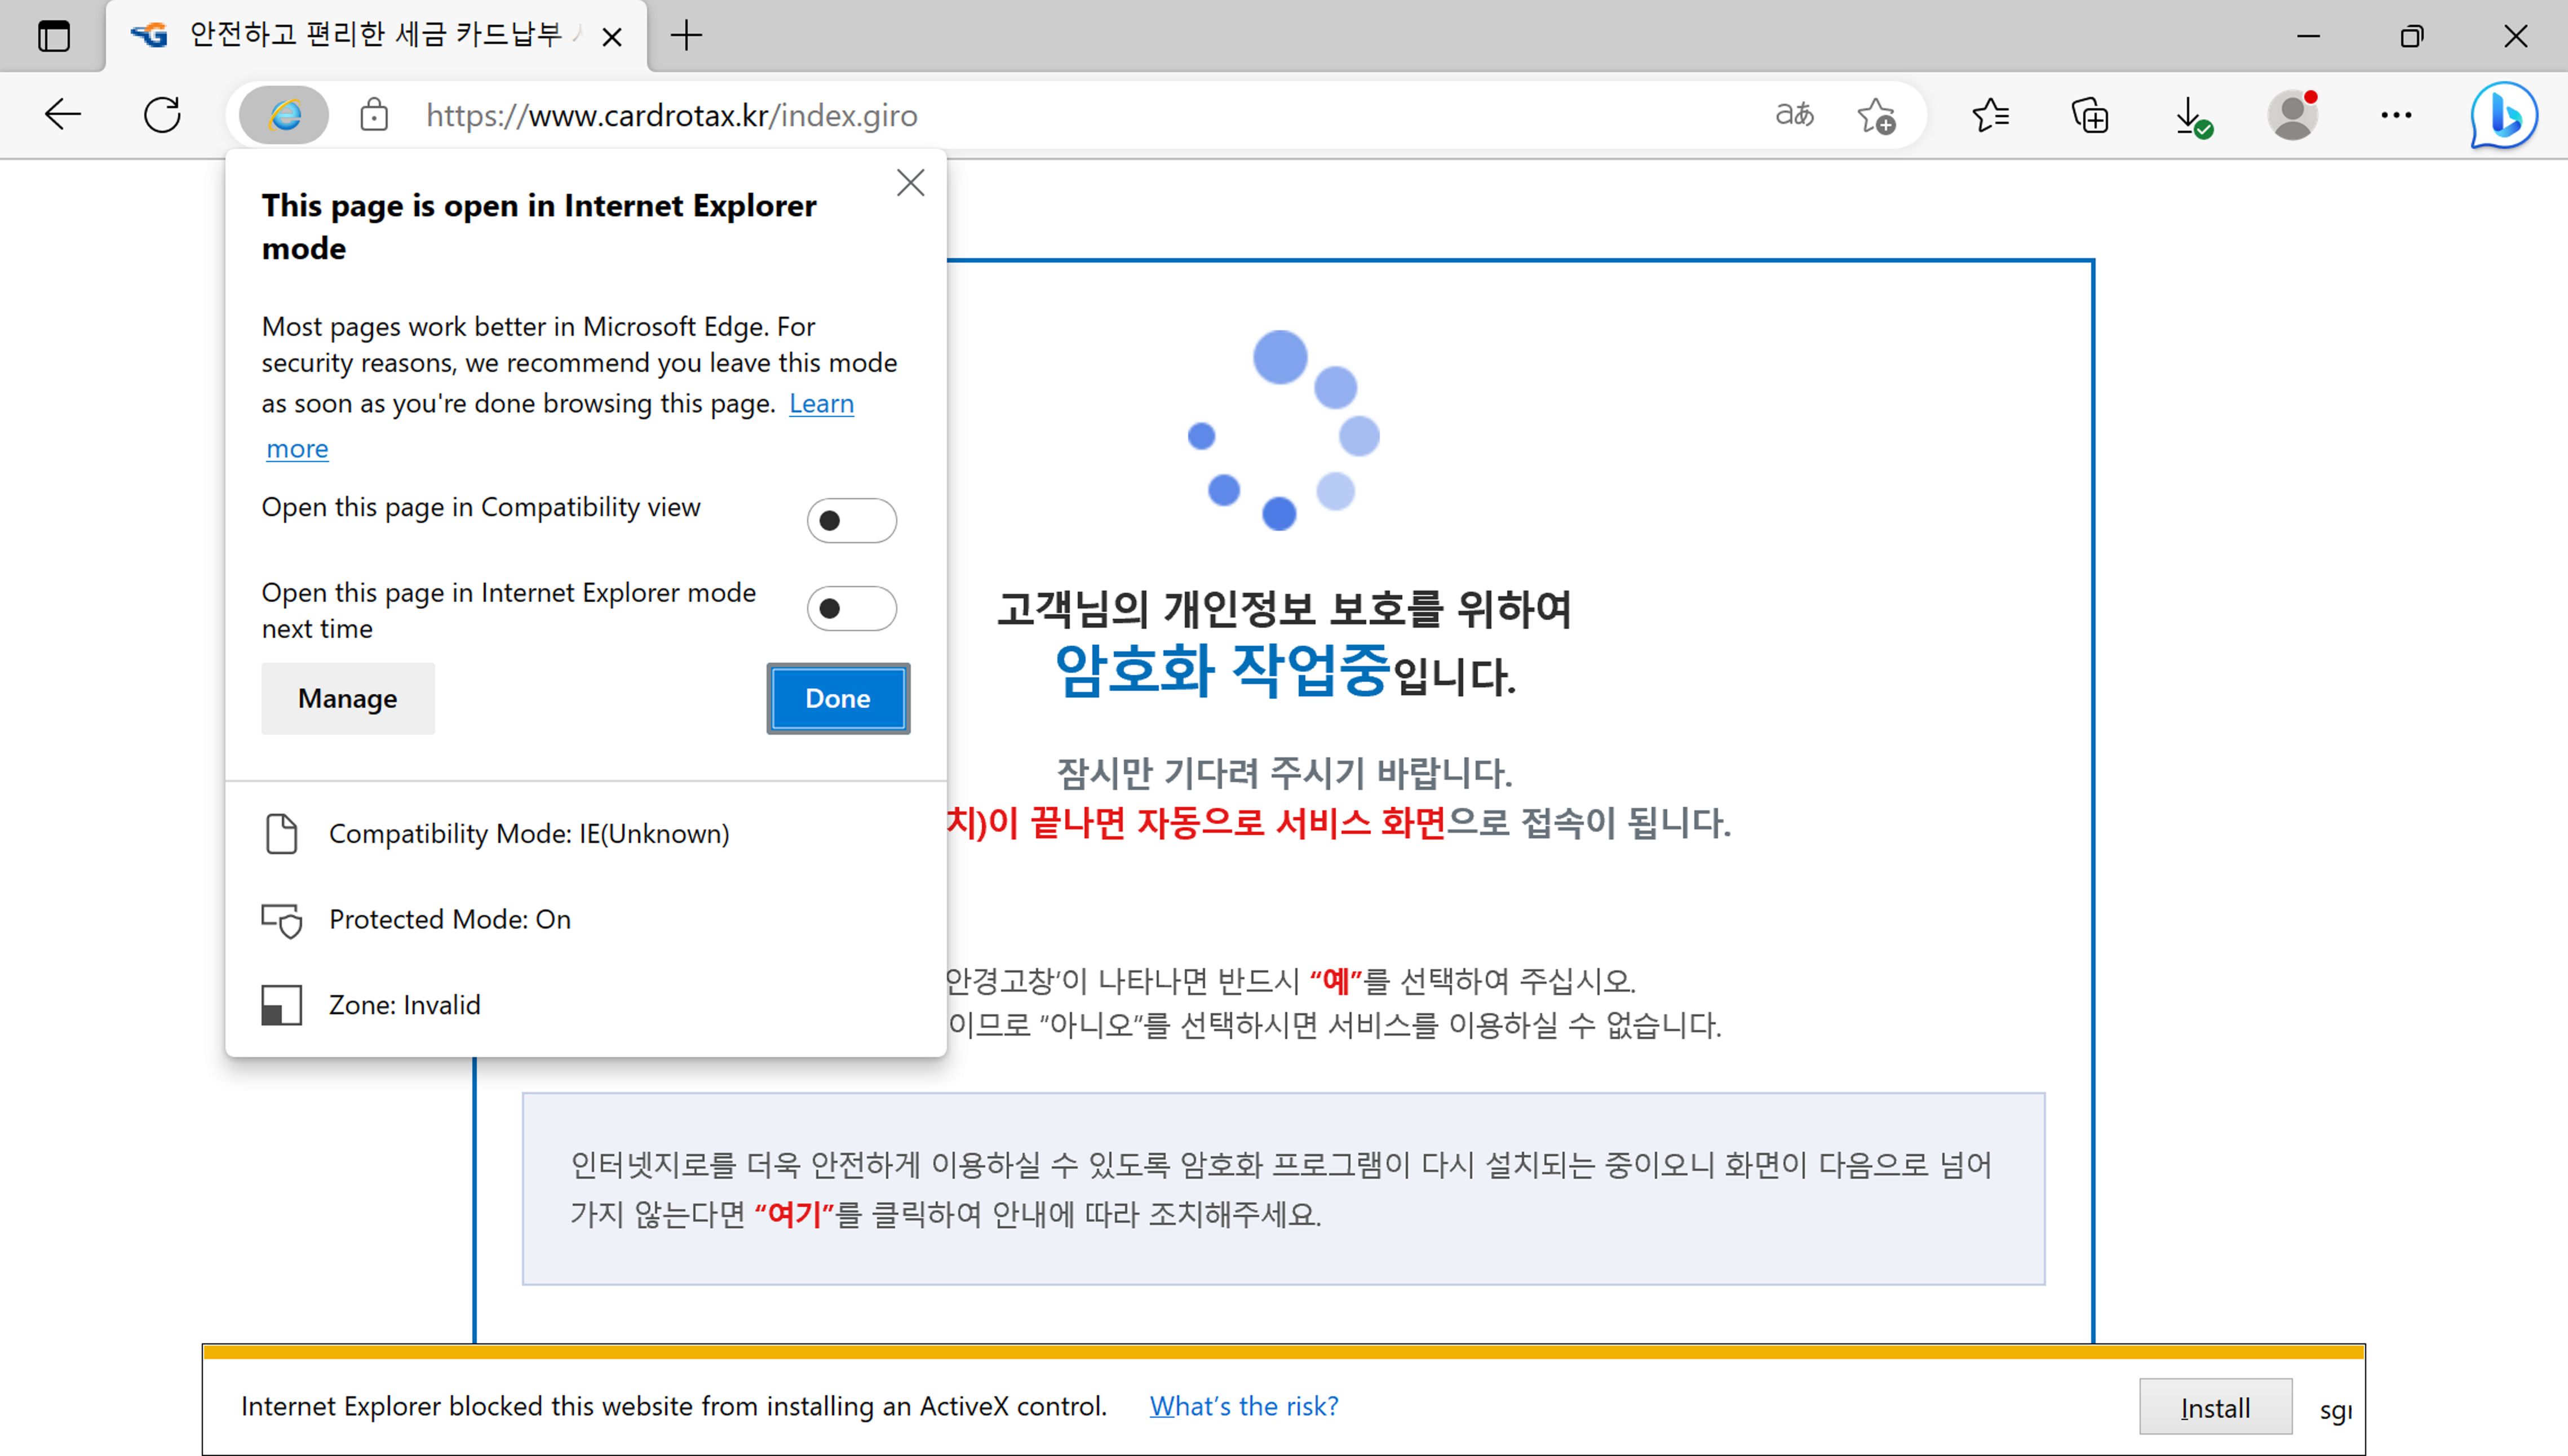
Task: Click the address bar URL
Action: pos(670,116)
